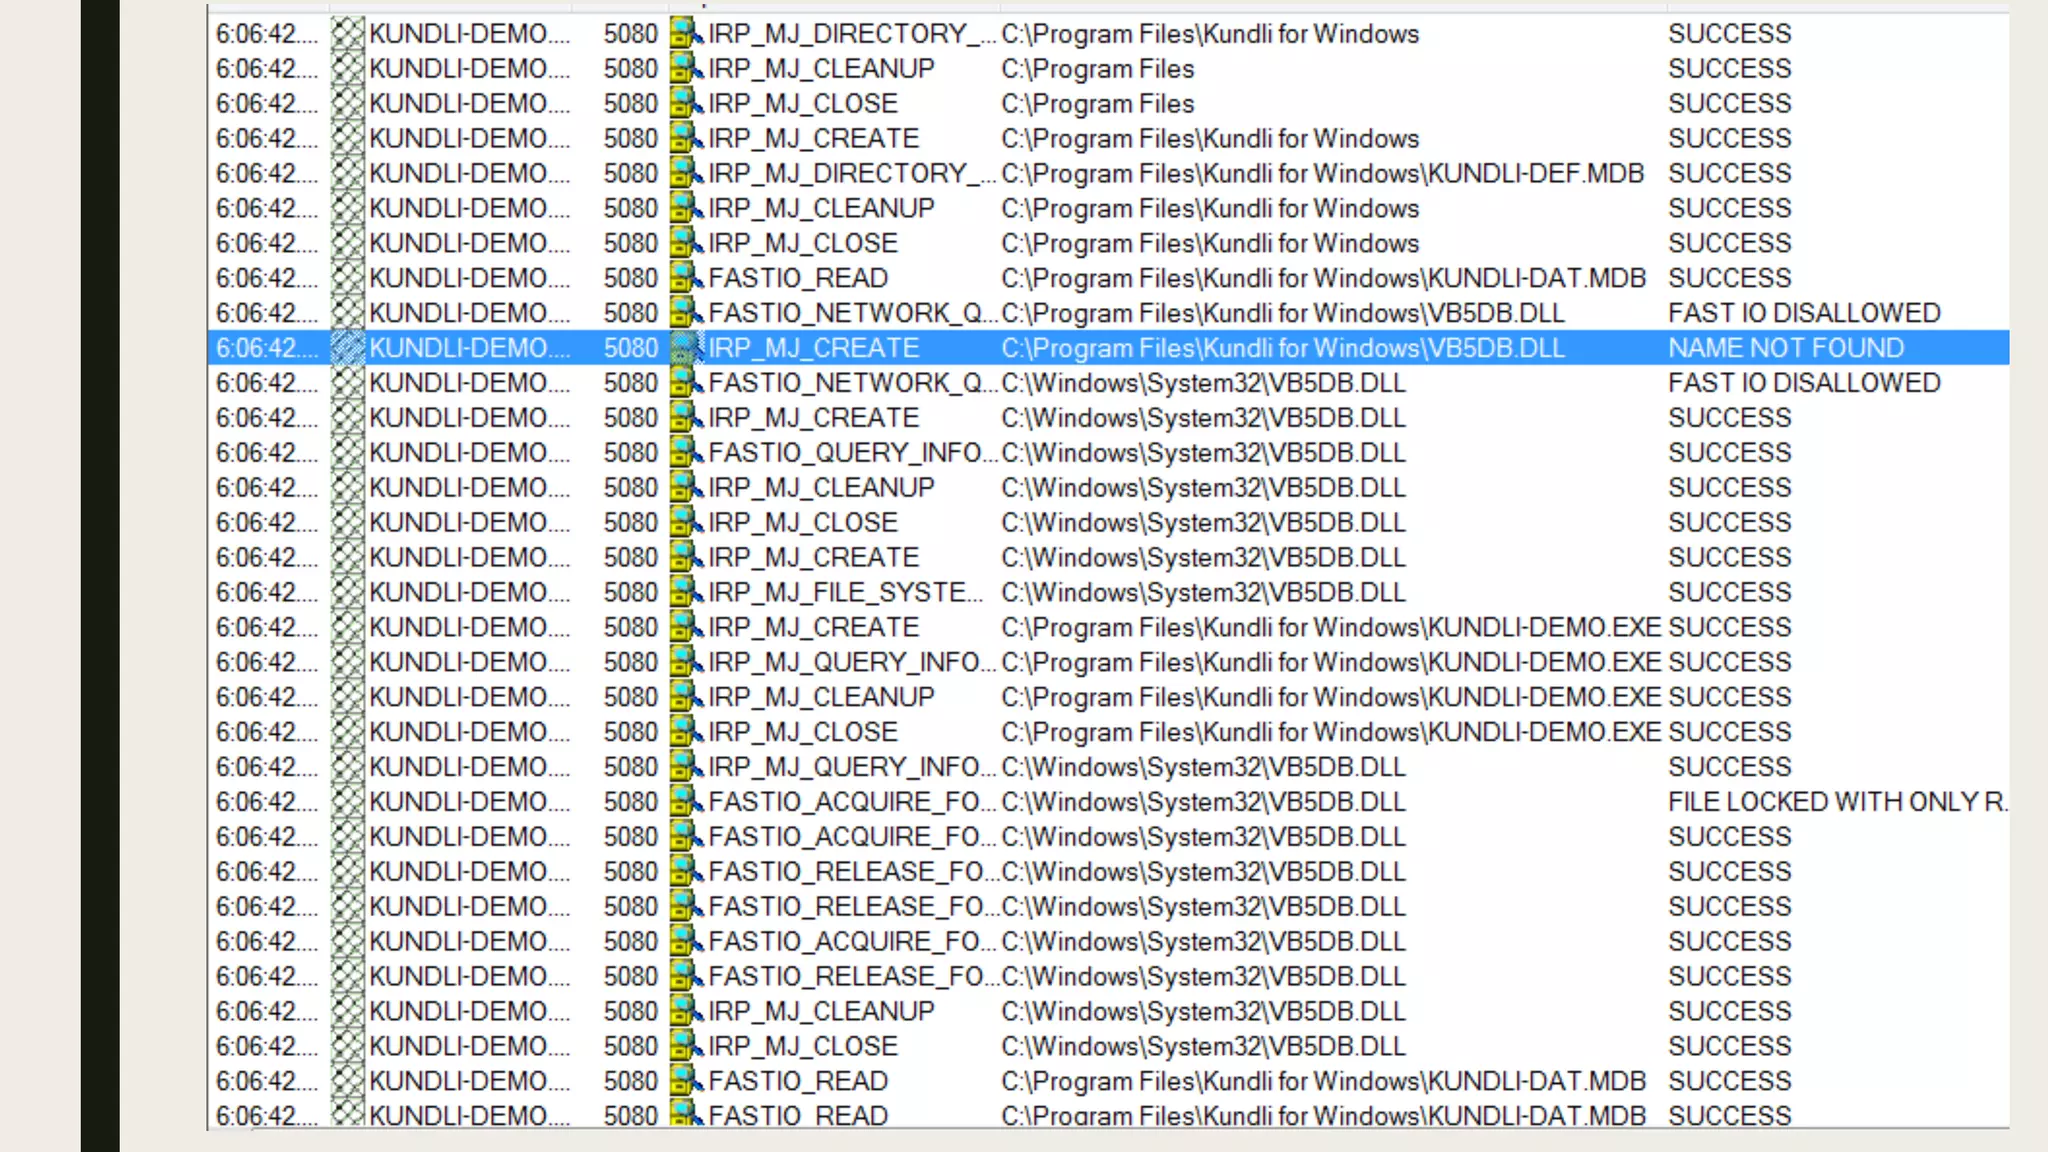Click the process icon on the KUNDLI-DEF.MDB row

tap(347, 174)
